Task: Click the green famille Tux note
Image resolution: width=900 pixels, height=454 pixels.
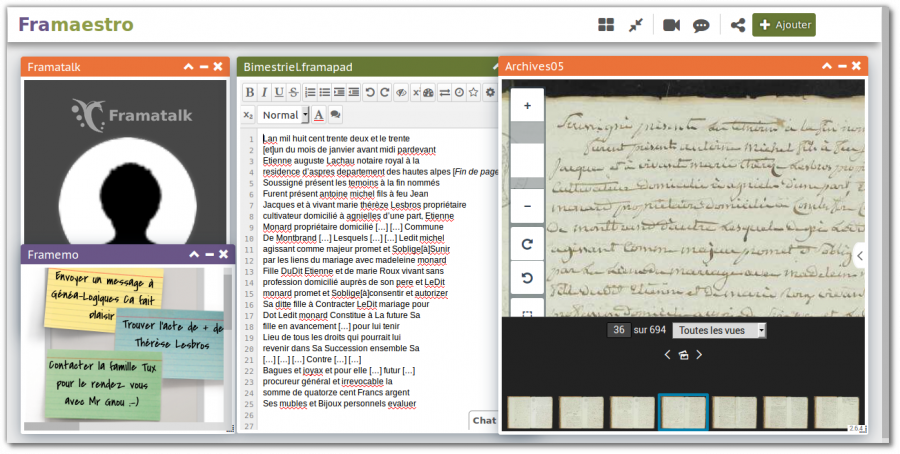Action: coord(102,385)
